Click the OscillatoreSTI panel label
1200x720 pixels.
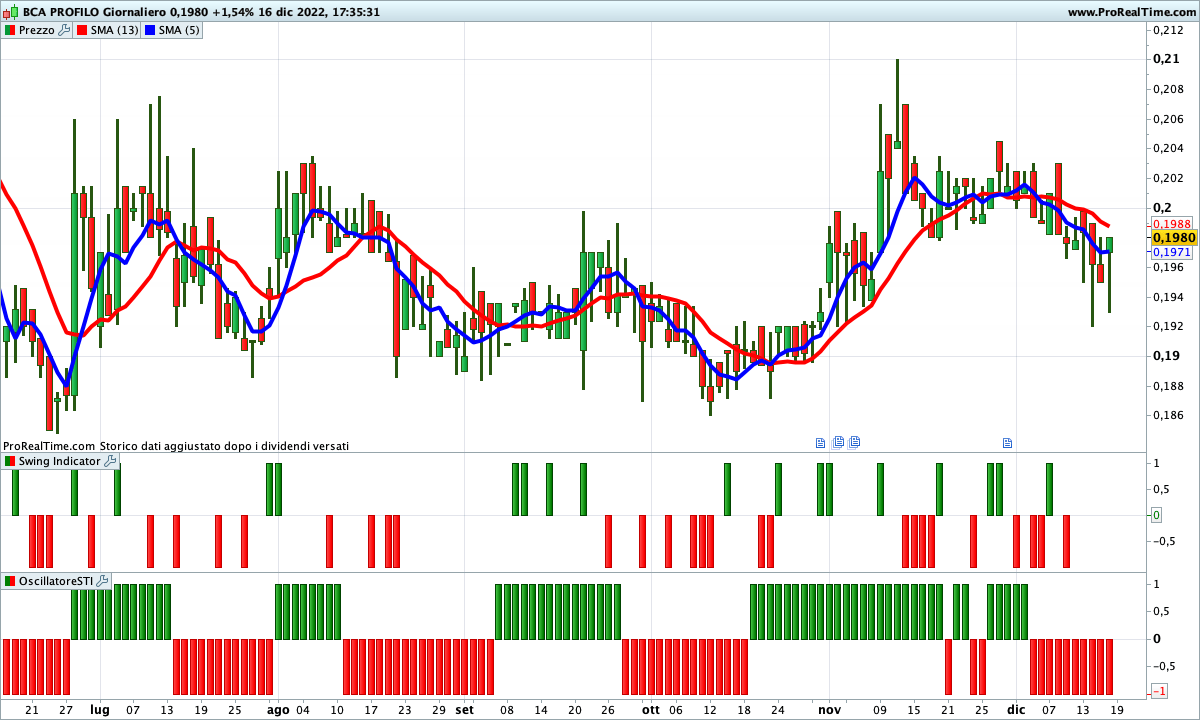coord(56,581)
